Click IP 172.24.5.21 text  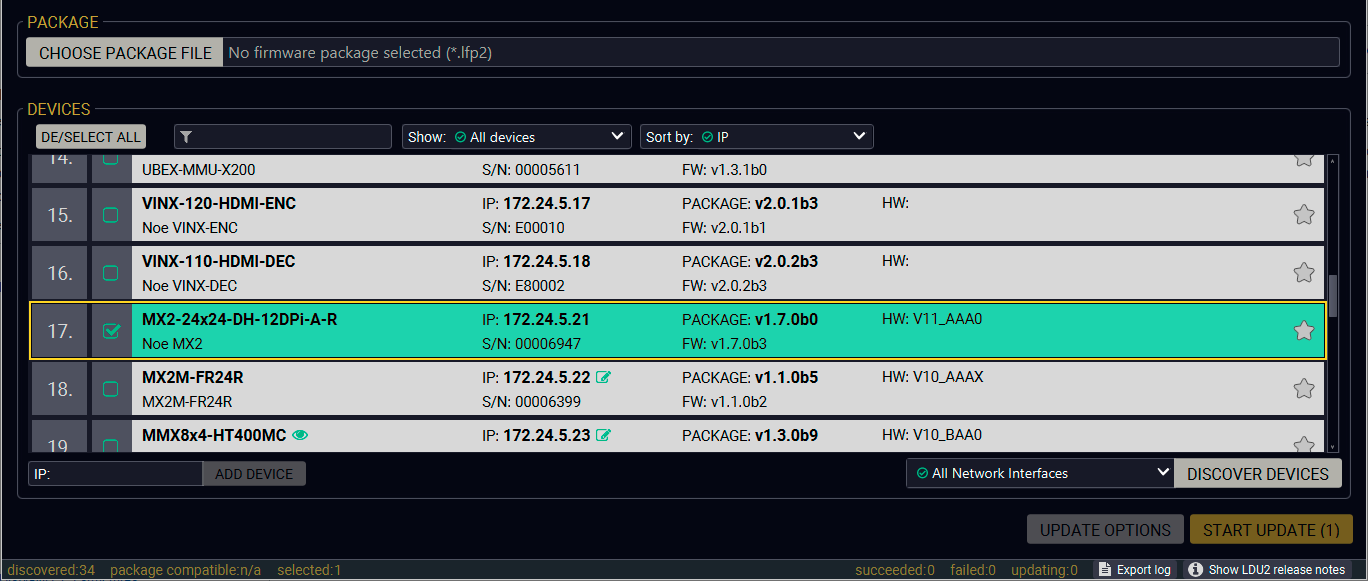536,319
